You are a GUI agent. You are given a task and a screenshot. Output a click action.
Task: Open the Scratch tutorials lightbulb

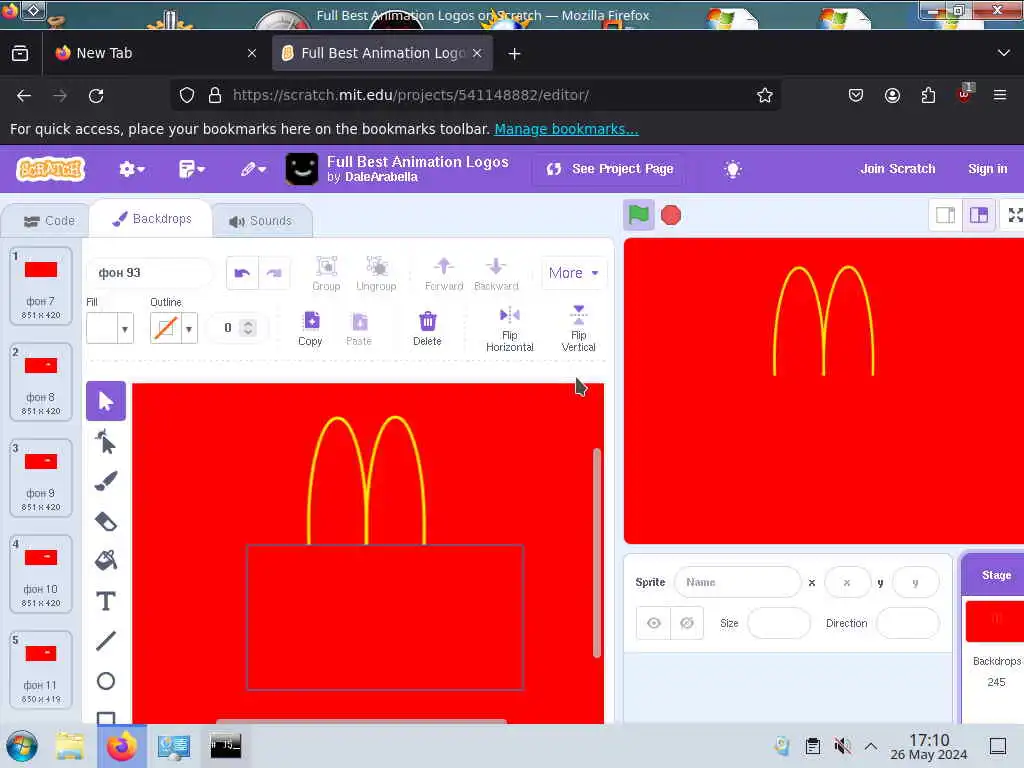733,169
